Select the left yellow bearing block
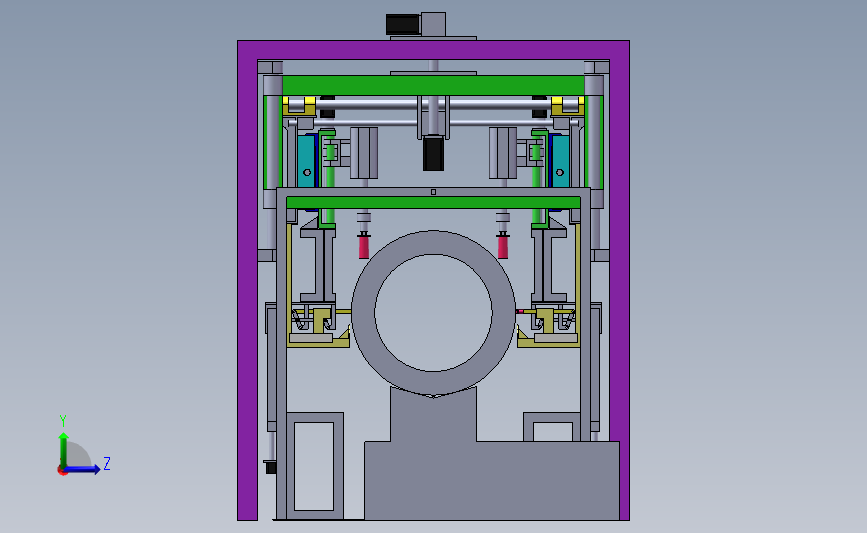Screen dimensions: 867x533 [x=299, y=106]
